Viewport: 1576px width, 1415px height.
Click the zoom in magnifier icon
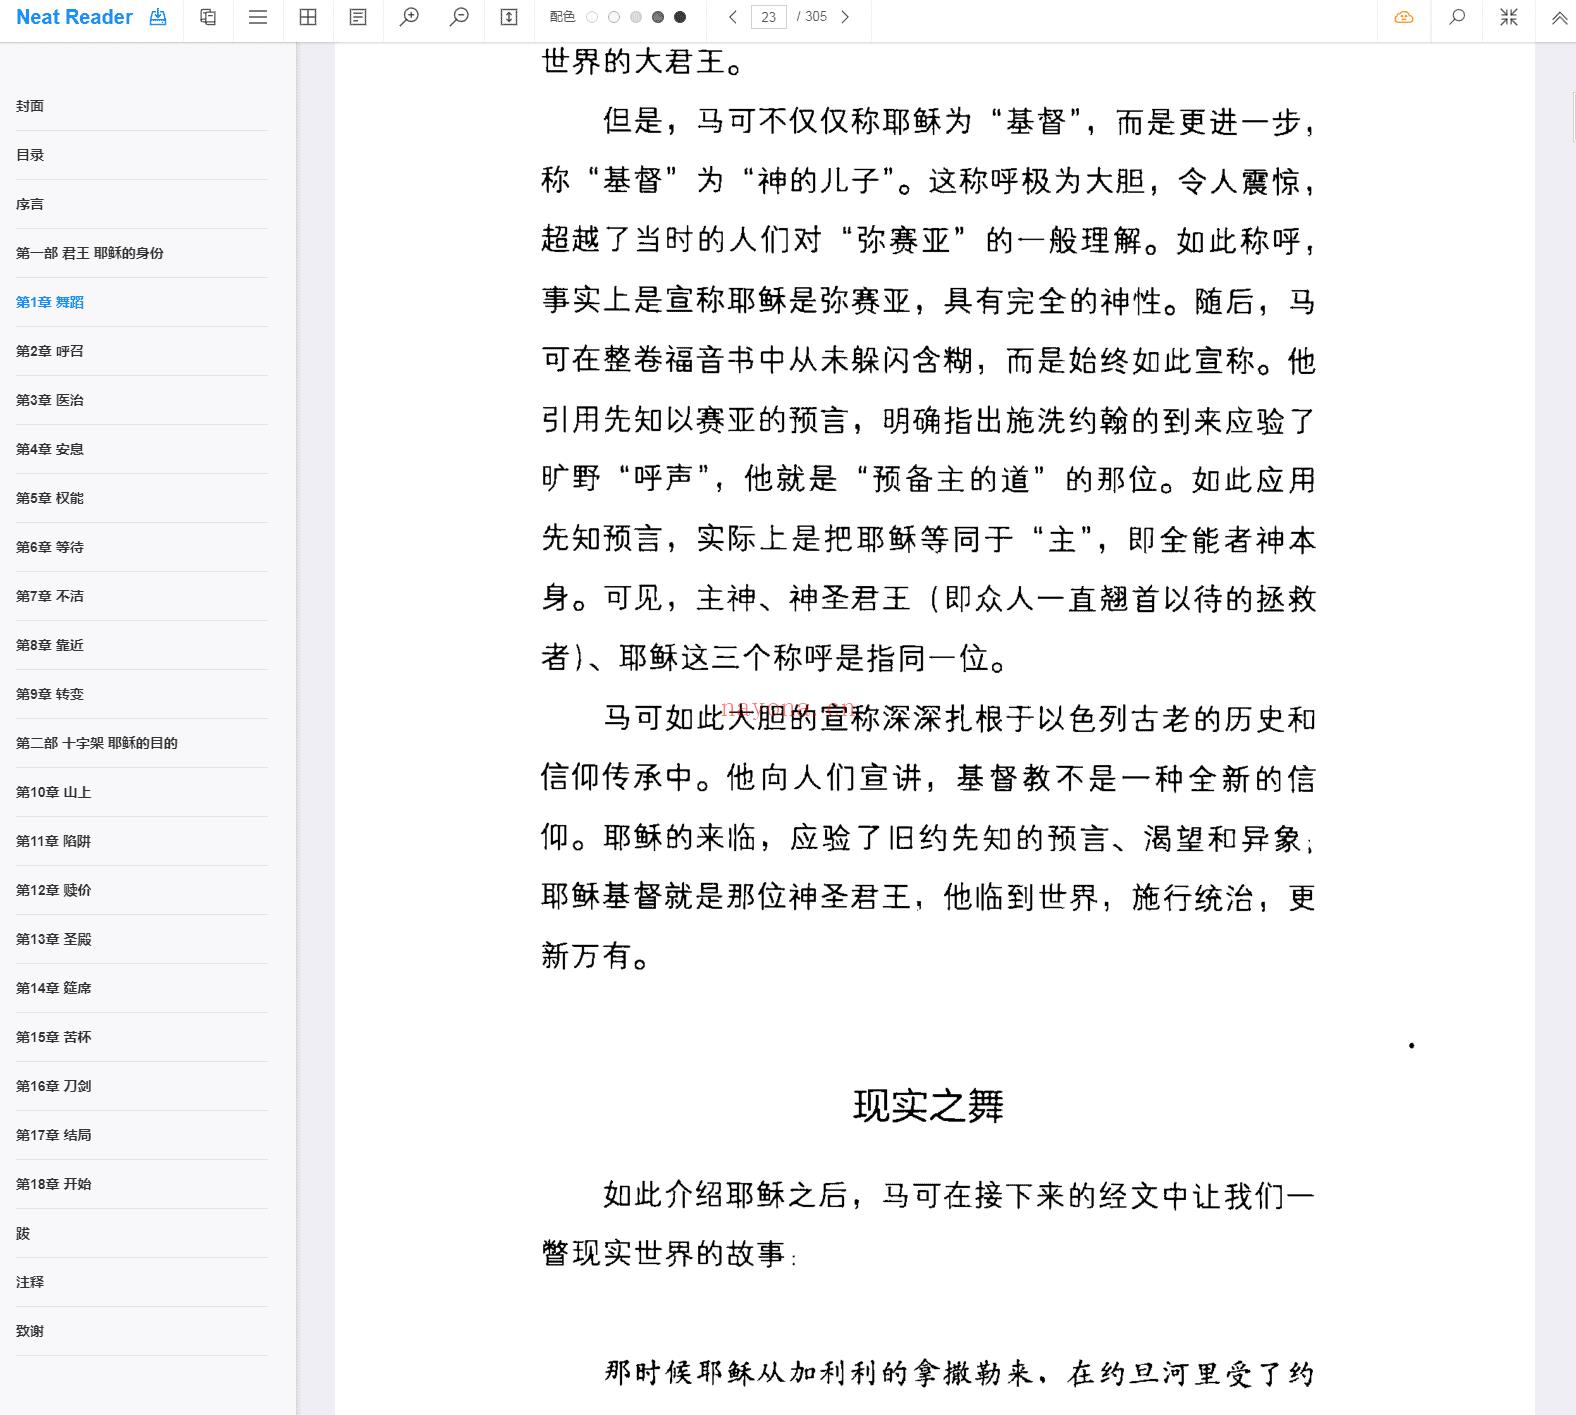(x=409, y=17)
